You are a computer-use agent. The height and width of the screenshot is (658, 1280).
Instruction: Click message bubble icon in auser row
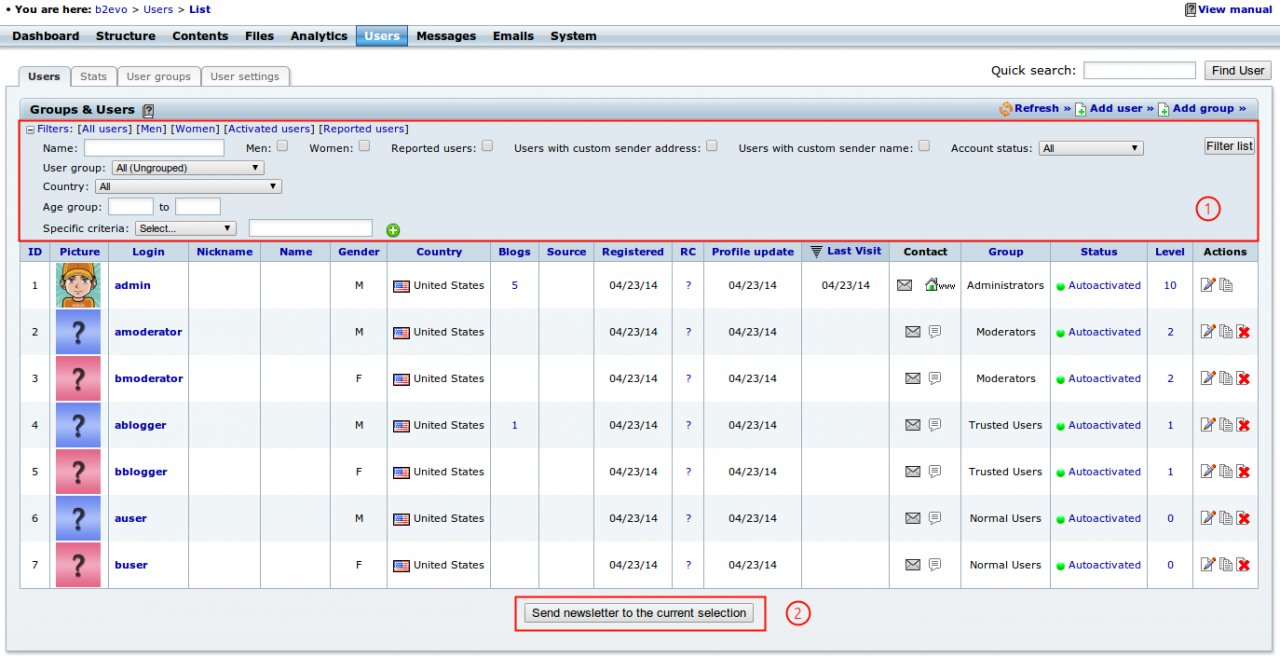(935, 518)
